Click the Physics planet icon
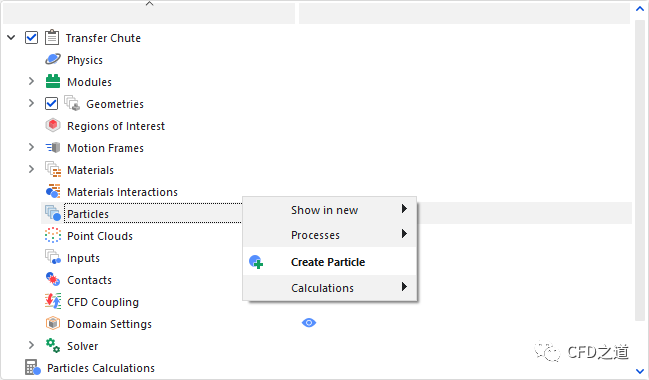 (53, 59)
